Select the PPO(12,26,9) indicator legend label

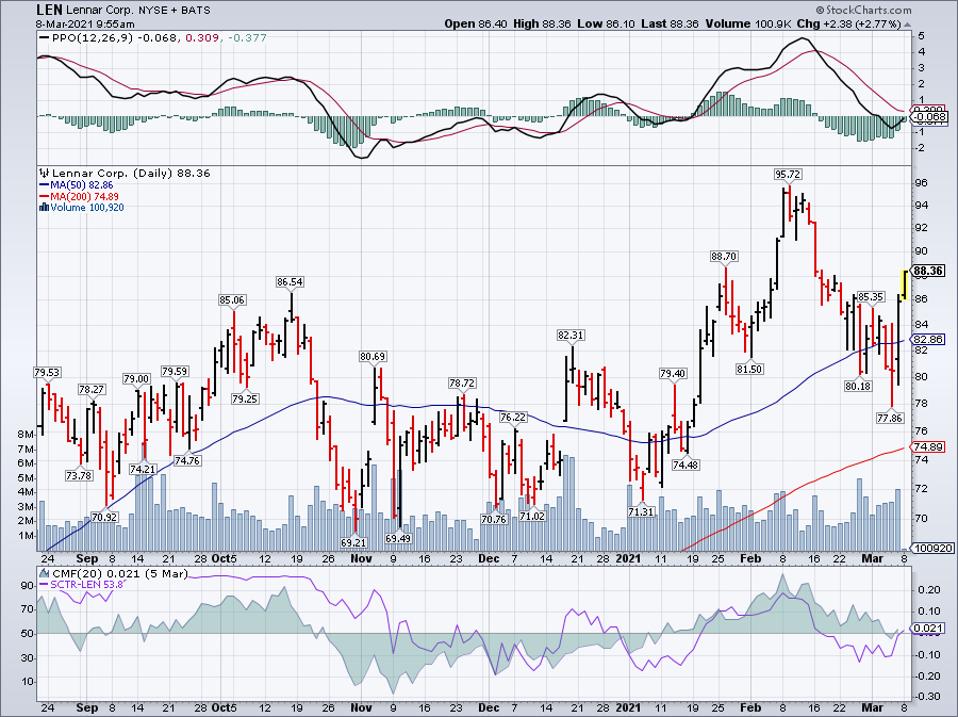(93, 38)
